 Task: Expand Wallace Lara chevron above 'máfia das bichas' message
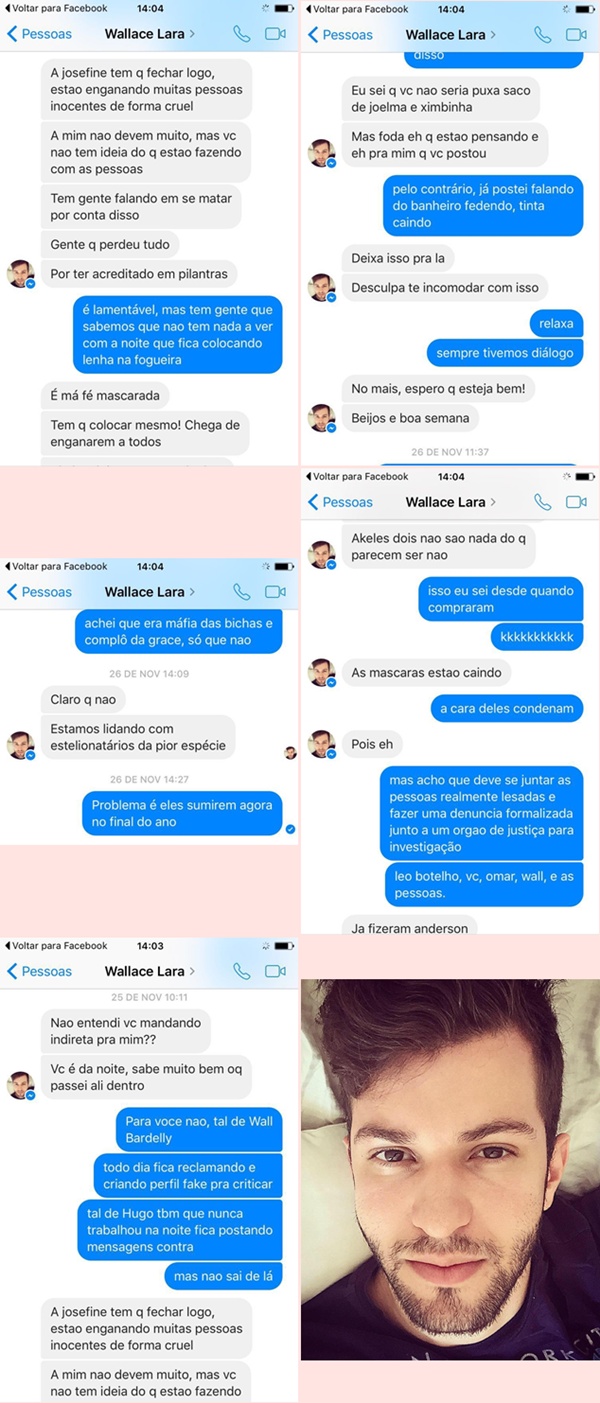192,592
